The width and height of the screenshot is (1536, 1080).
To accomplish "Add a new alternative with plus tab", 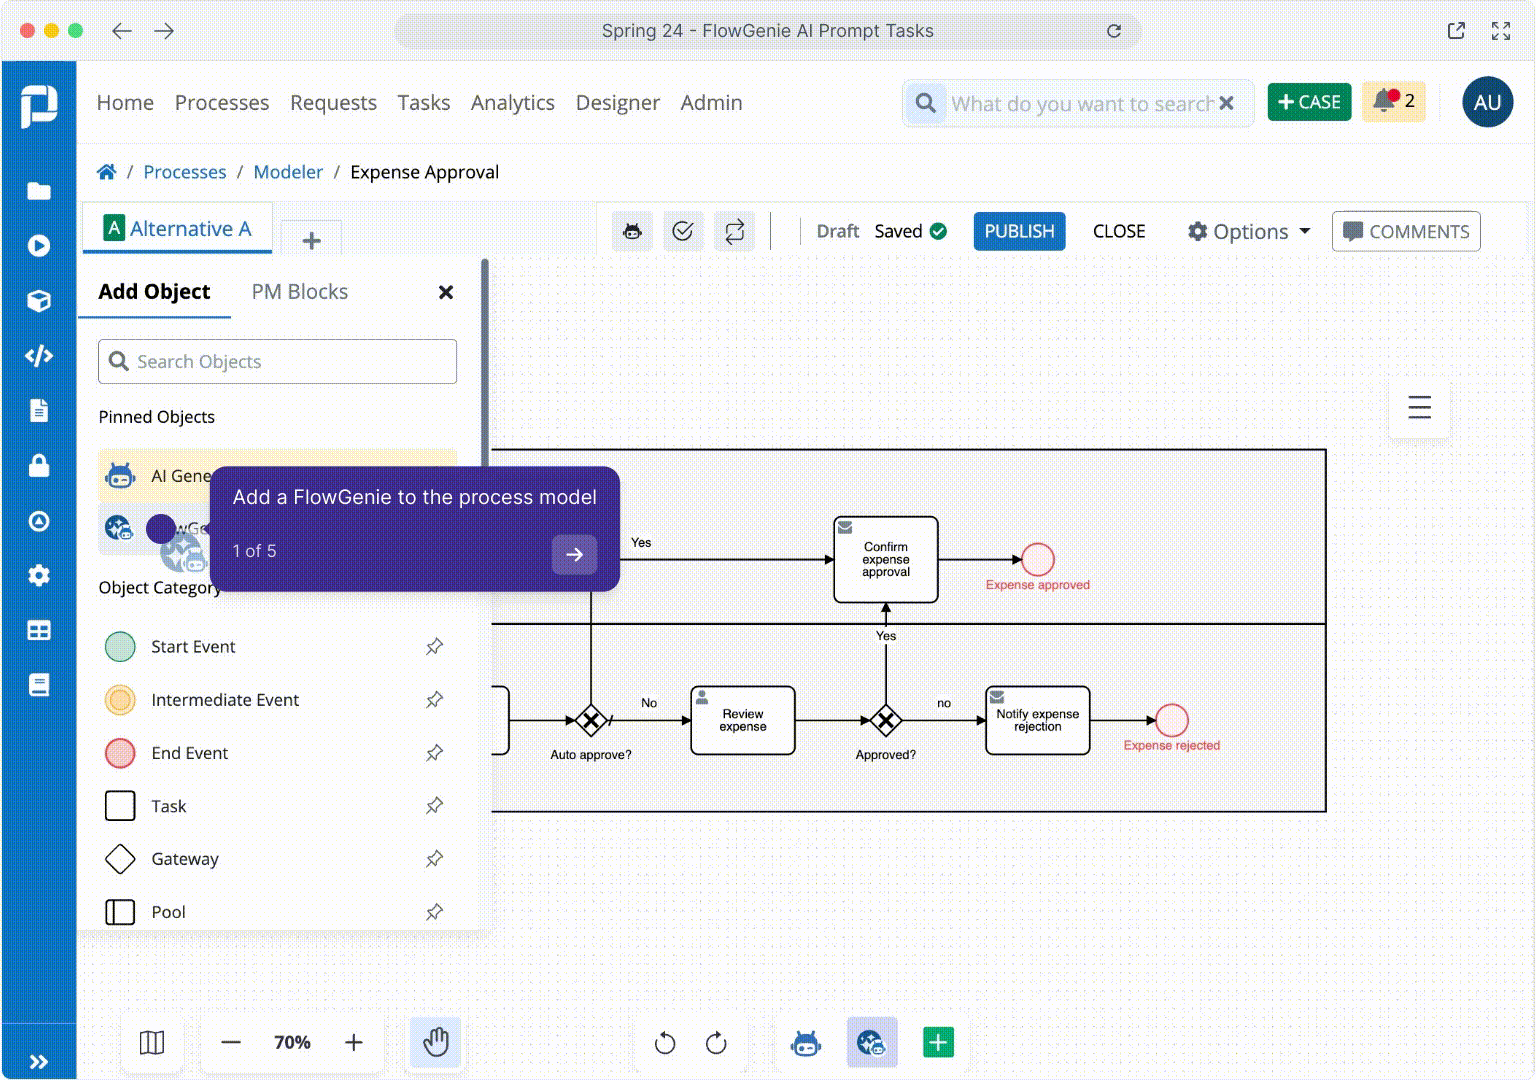I will tap(311, 240).
